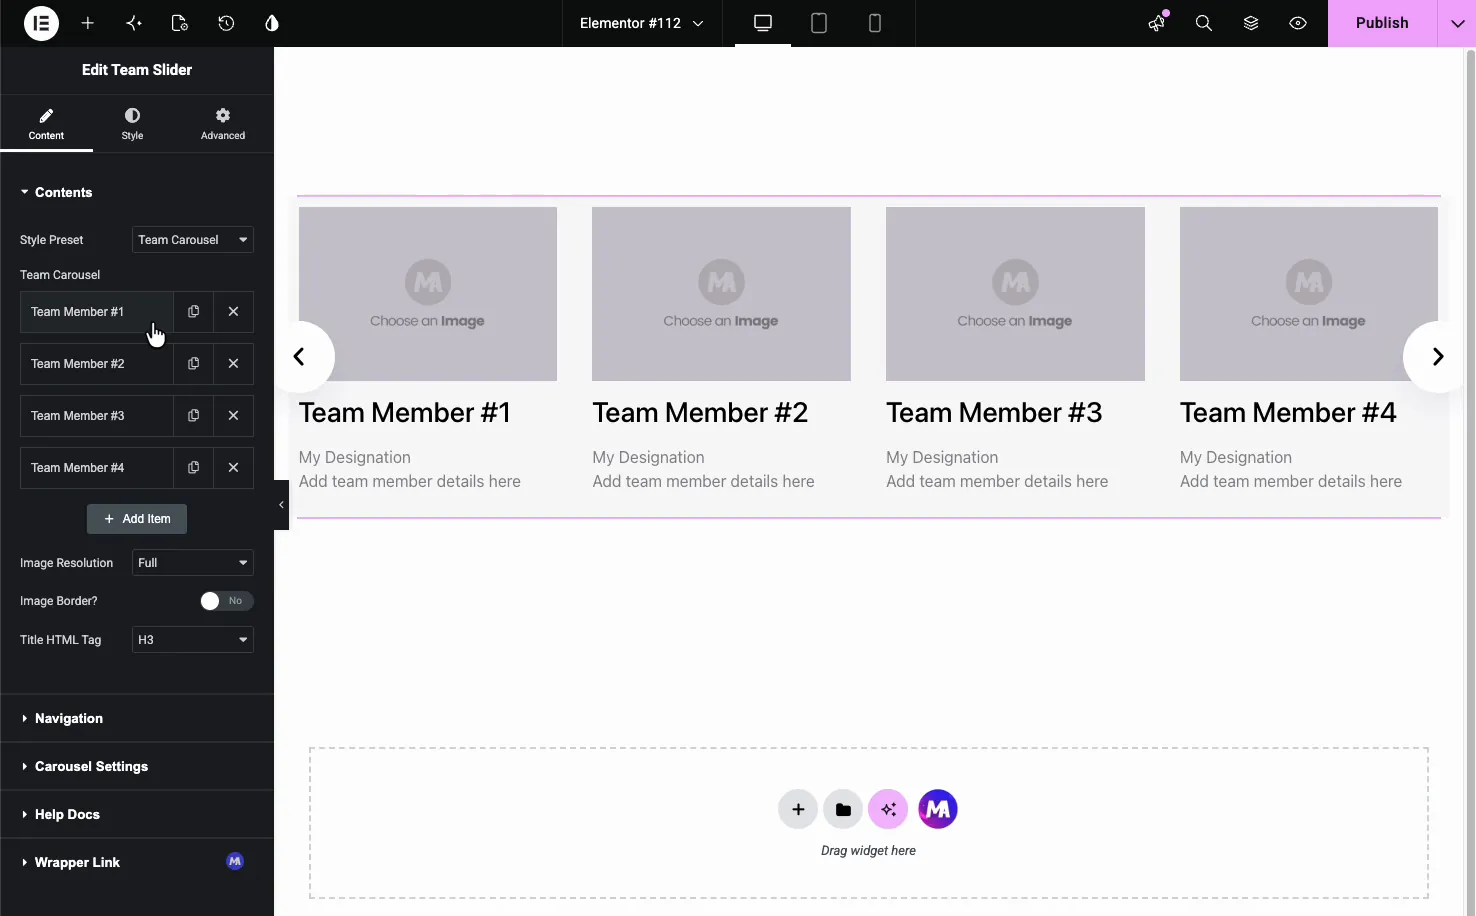Open the Style Preset dropdown
1476x916 pixels.
(x=193, y=240)
